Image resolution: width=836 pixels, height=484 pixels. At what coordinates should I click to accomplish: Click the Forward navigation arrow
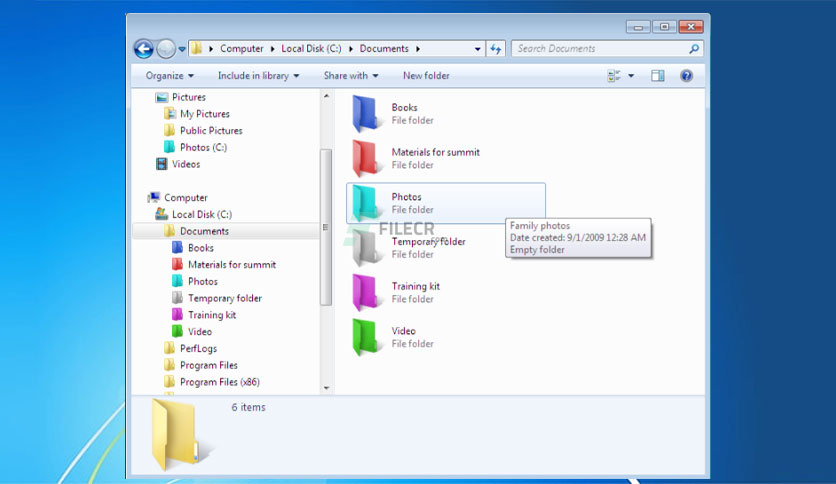pyautogui.click(x=166, y=49)
